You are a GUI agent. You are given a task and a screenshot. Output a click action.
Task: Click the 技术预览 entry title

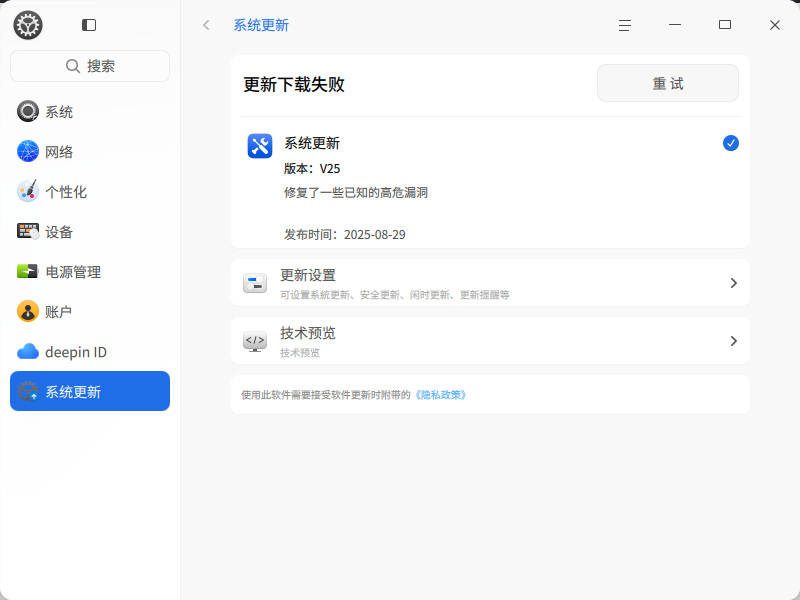pos(308,333)
